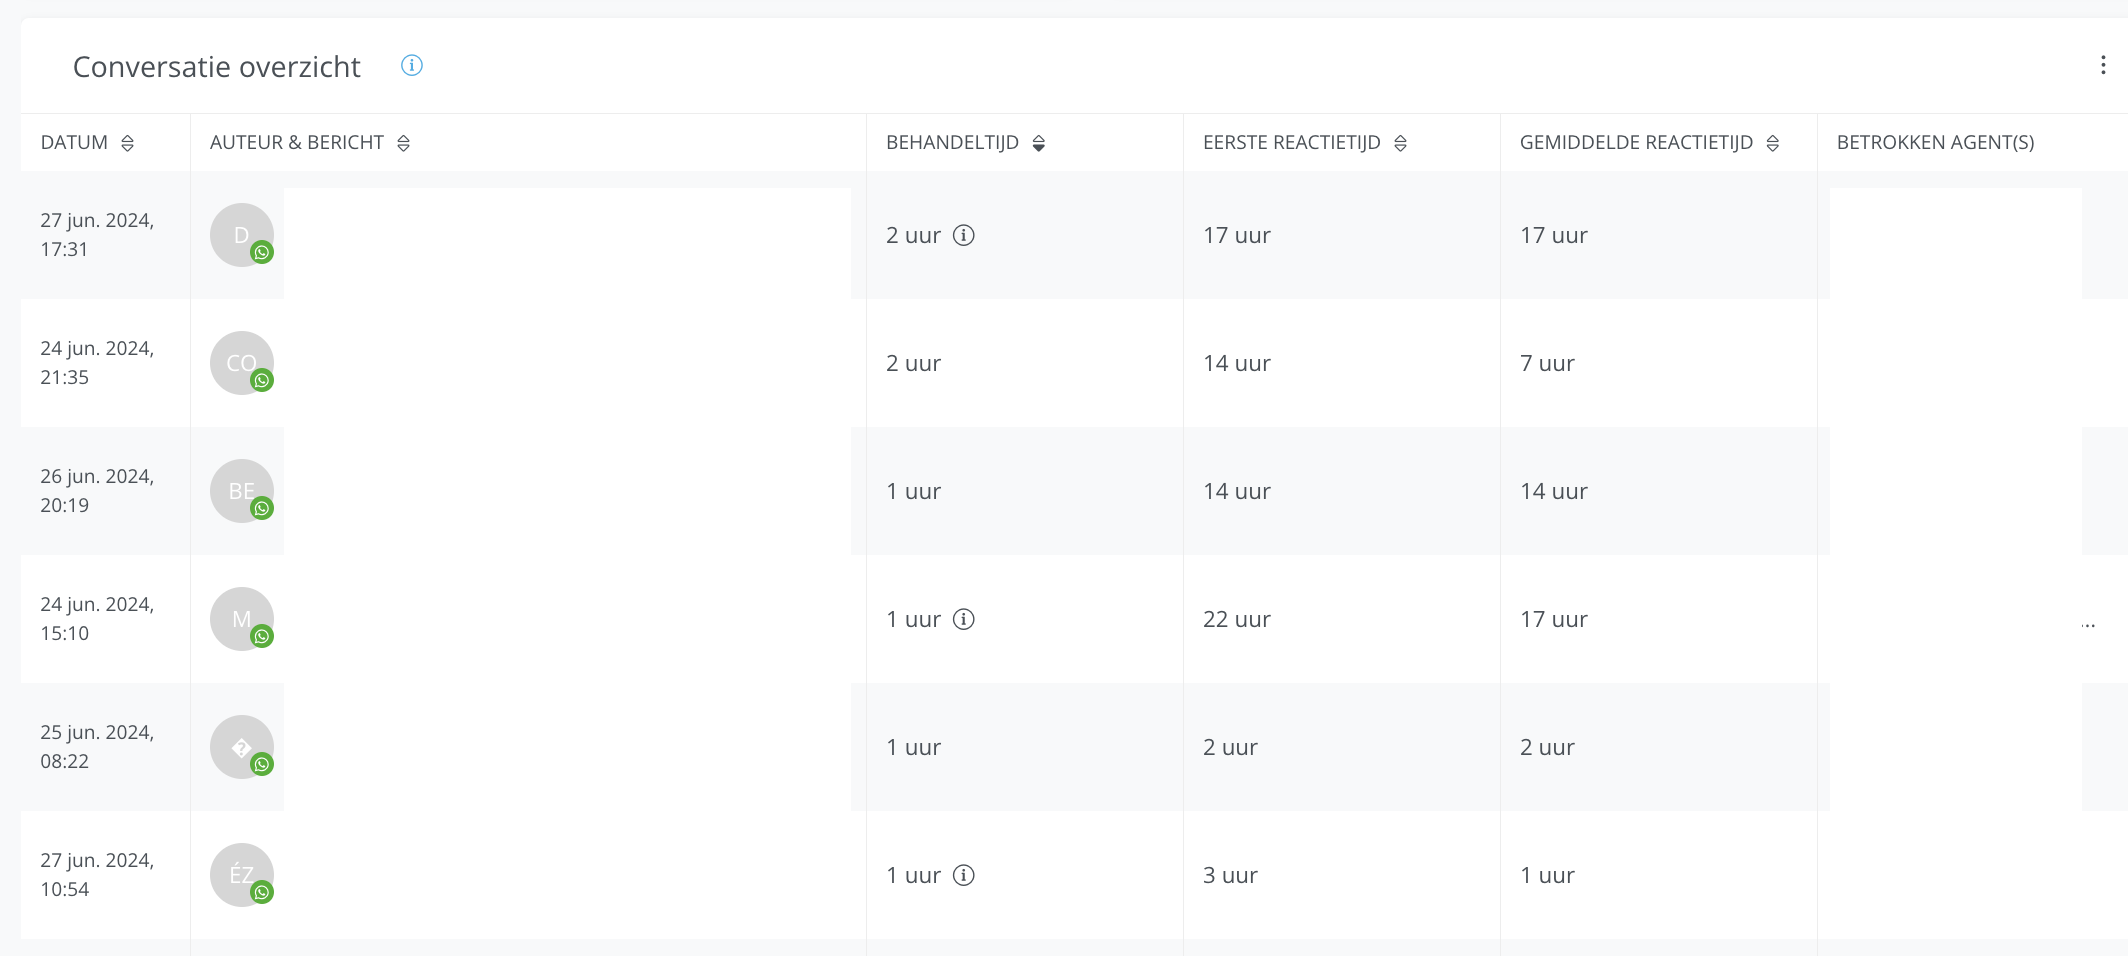Viewport: 2128px width, 956px height.
Task: Select date 27 jun. 2024, 10:54
Action: 97,875
